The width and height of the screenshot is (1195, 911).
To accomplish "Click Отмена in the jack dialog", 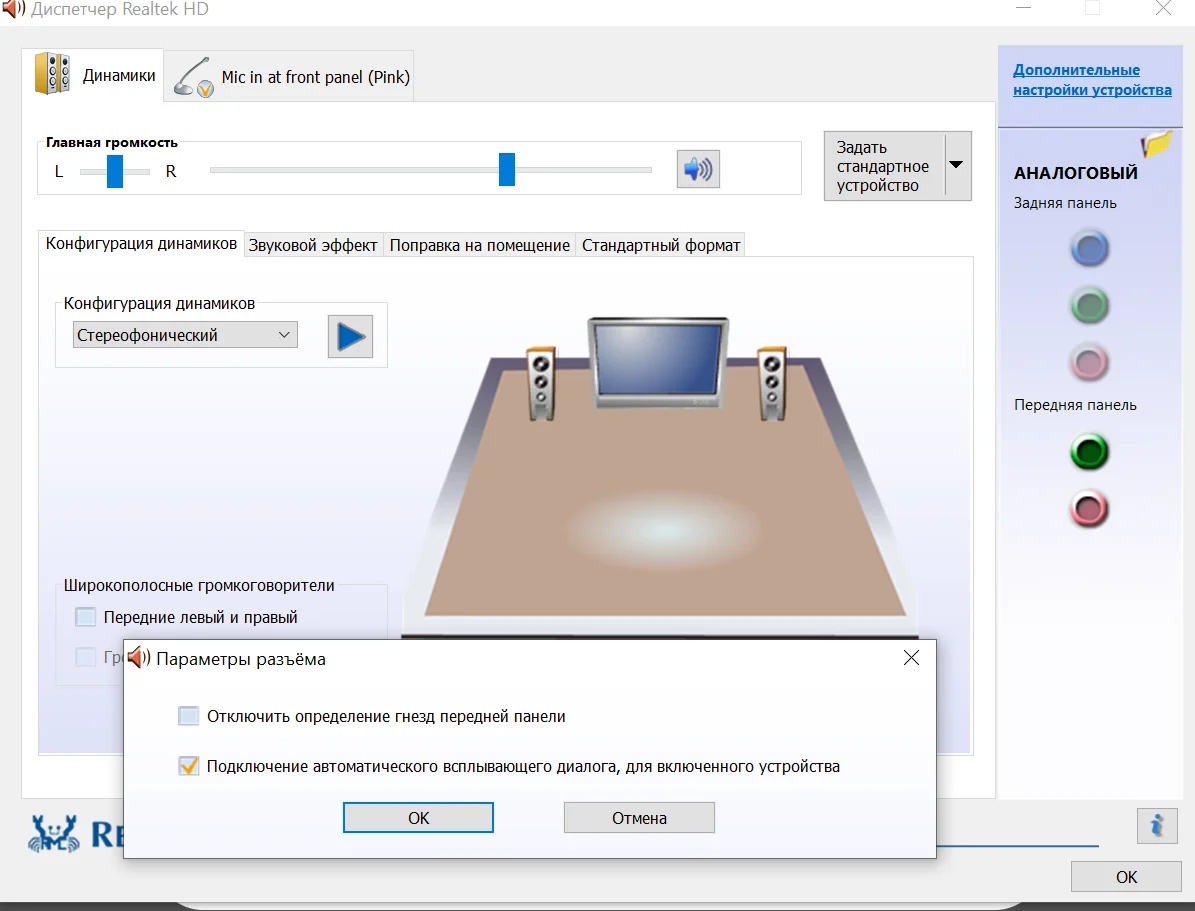I will [x=639, y=817].
